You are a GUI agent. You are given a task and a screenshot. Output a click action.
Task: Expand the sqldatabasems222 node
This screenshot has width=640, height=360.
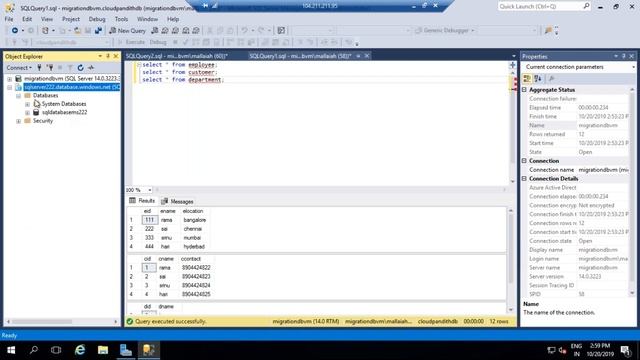pyautogui.click(x=27, y=113)
